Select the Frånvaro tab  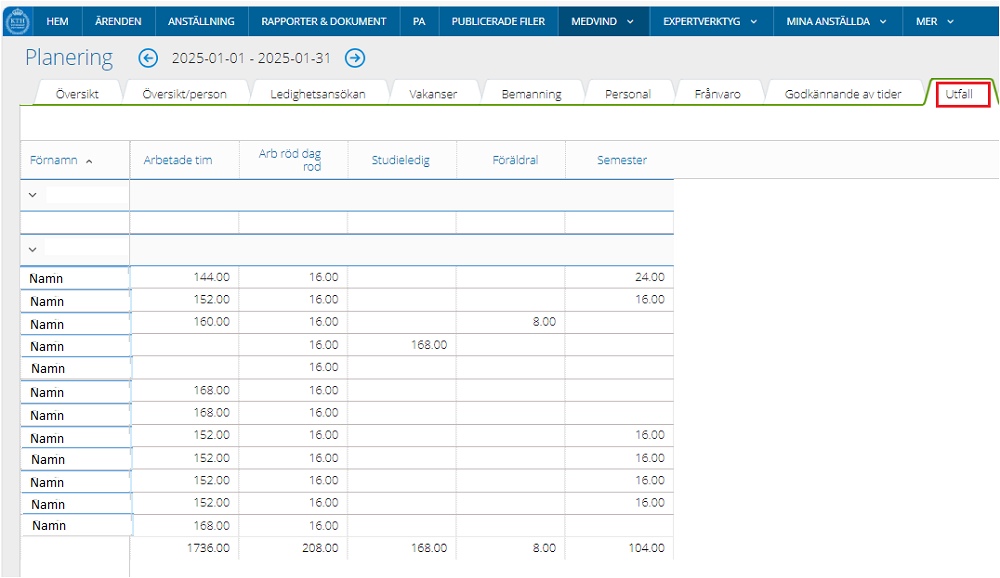click(x=717, y=94)
